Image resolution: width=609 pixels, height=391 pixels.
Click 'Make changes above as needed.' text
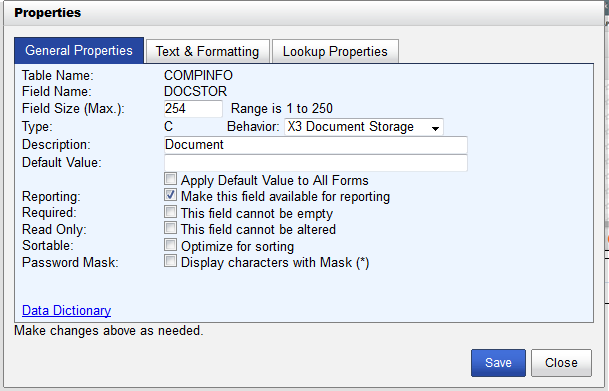[x=109, y=331]
